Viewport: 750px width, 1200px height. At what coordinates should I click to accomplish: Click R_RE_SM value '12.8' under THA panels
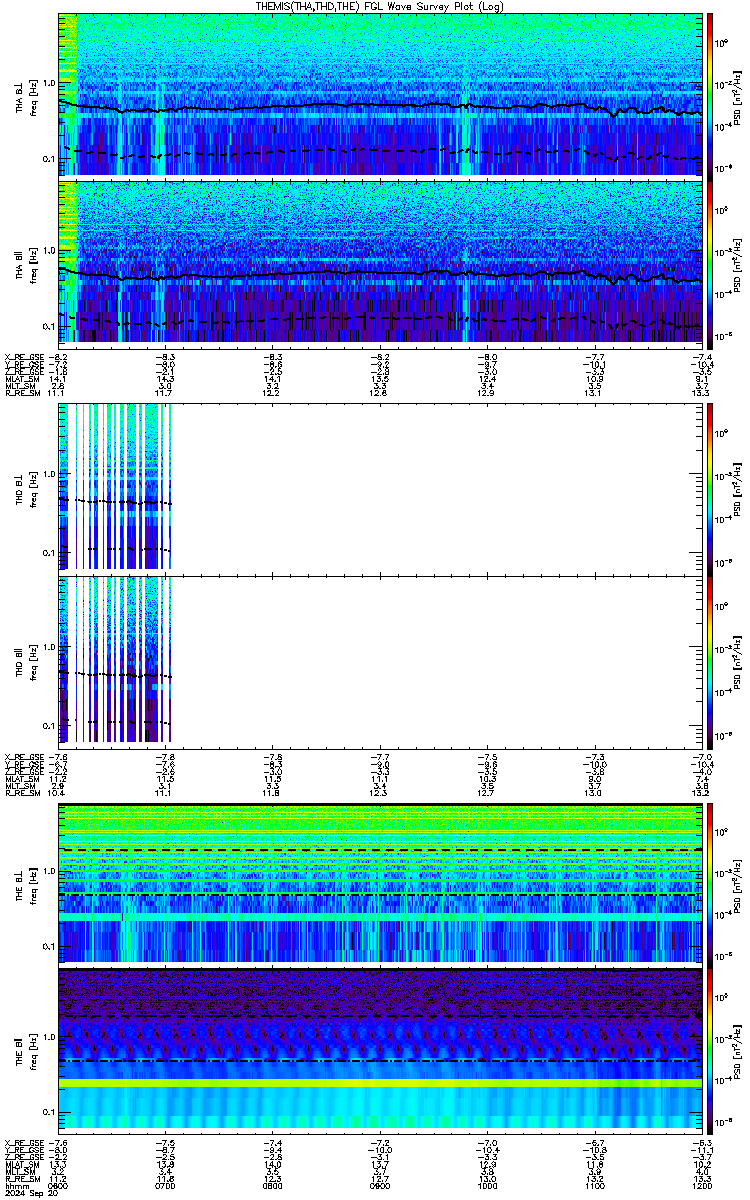click(x=381, y=392)
